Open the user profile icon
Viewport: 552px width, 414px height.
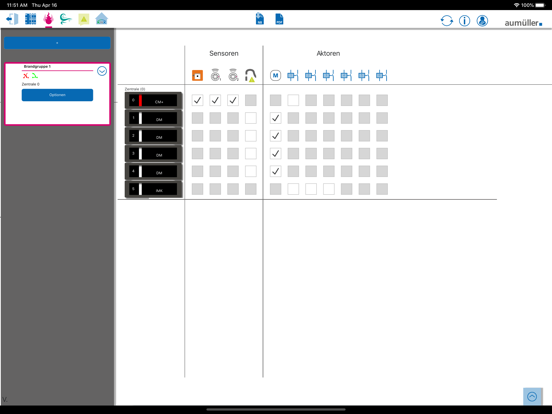(x=482, y=21)
